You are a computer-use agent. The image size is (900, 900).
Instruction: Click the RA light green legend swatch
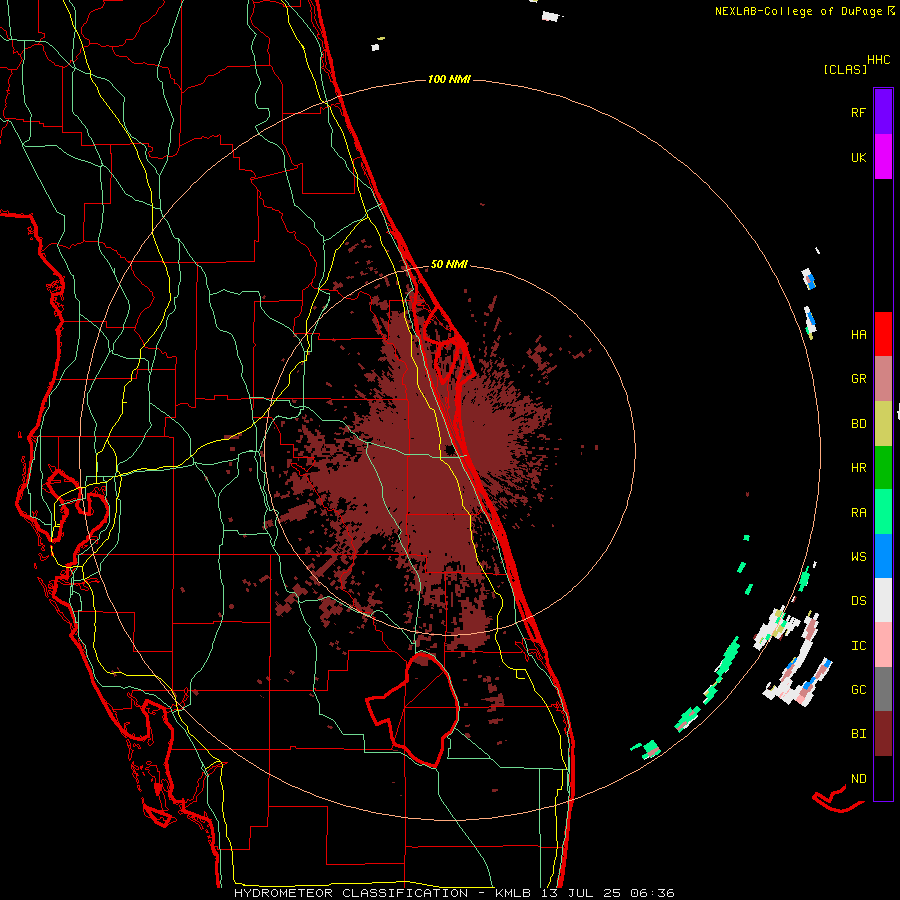(883, 512)
